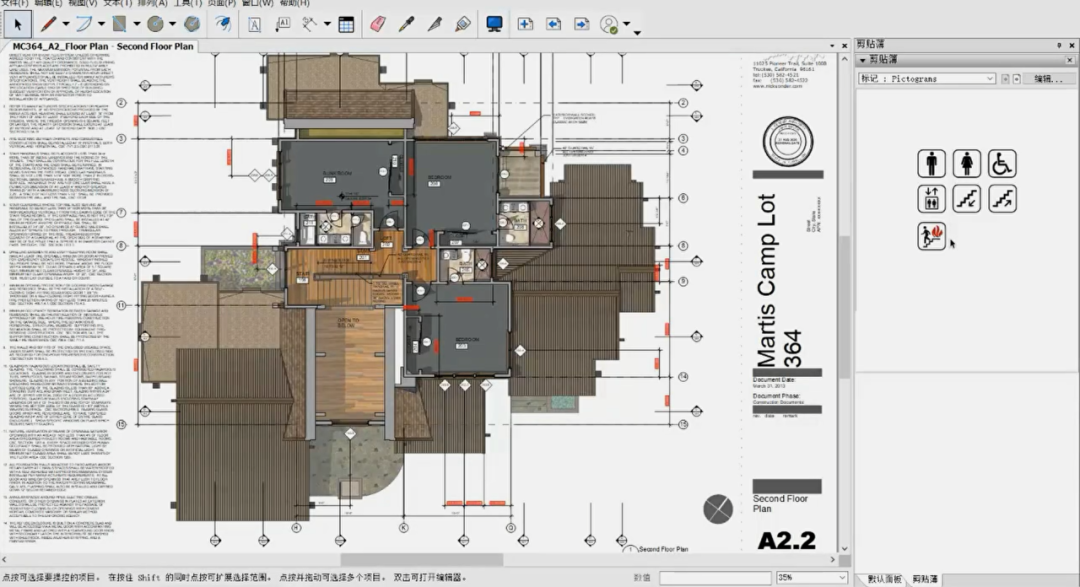1080x587 pixels.
Task: Open user account dropdown arrow
Action: click(x=626, y=25)
